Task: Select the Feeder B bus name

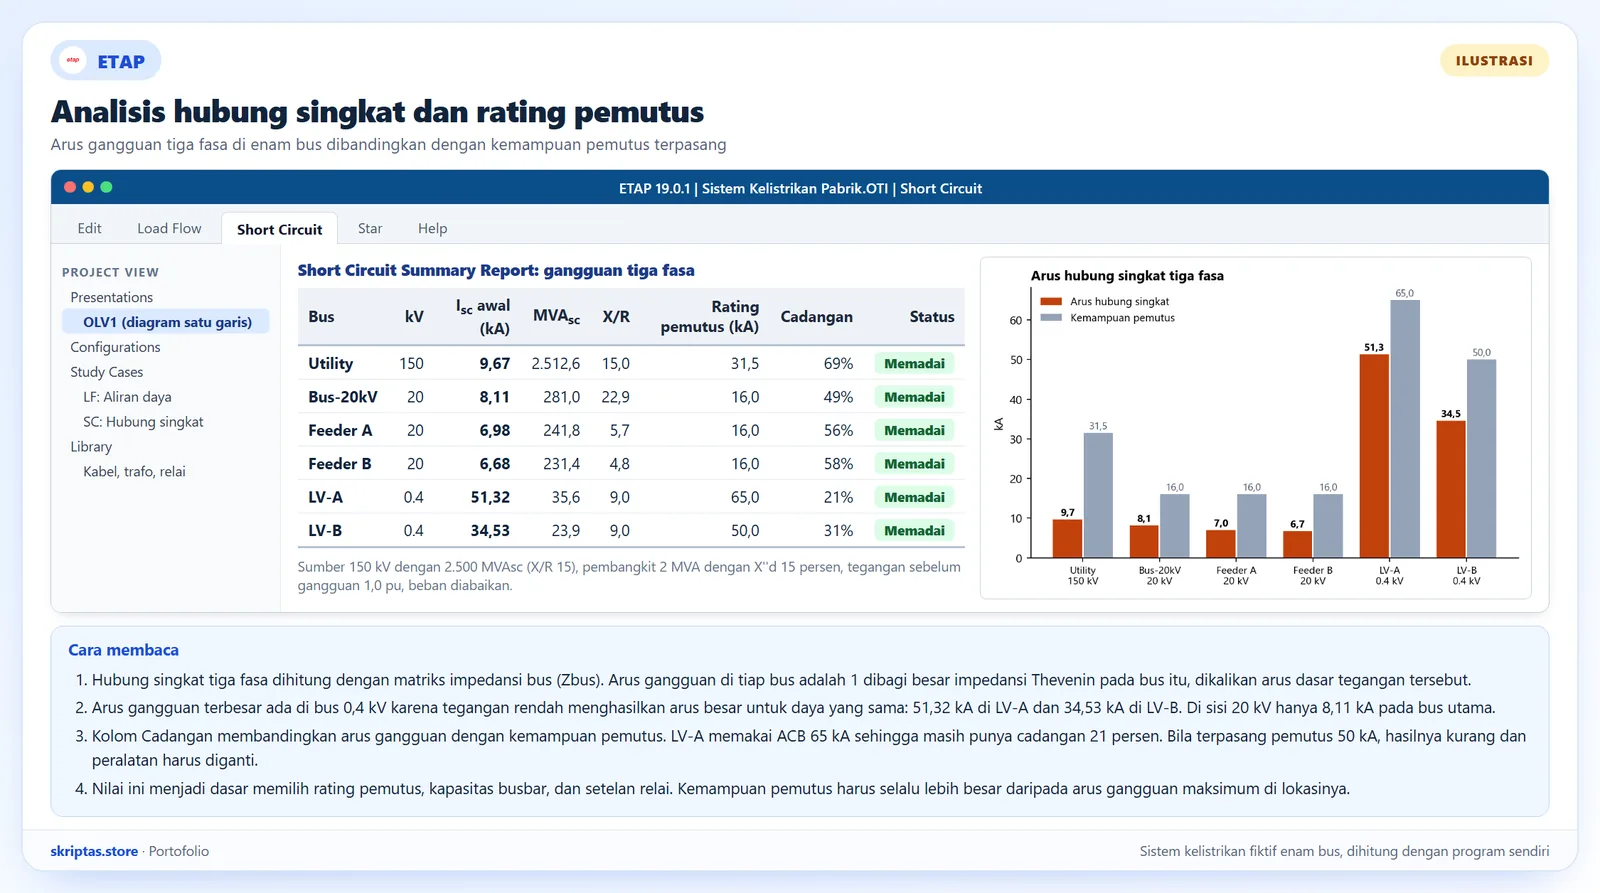Action: (x=340, y=464)
